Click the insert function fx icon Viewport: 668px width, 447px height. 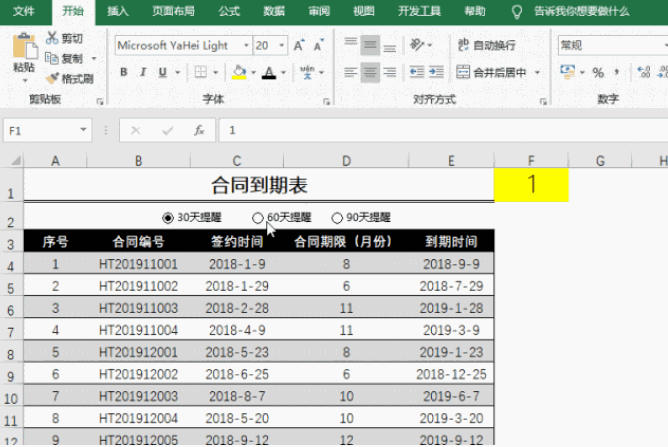tap(199, 130)
